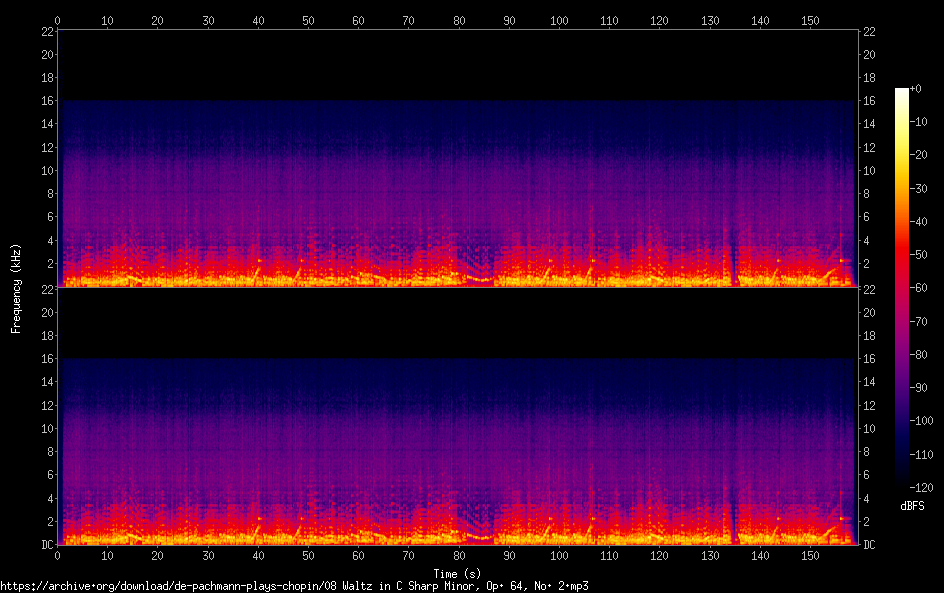The image size is (944, 593).
Task: Click the '-90' colorbar label
Action: pyautogui.click(x=919, y=388)
